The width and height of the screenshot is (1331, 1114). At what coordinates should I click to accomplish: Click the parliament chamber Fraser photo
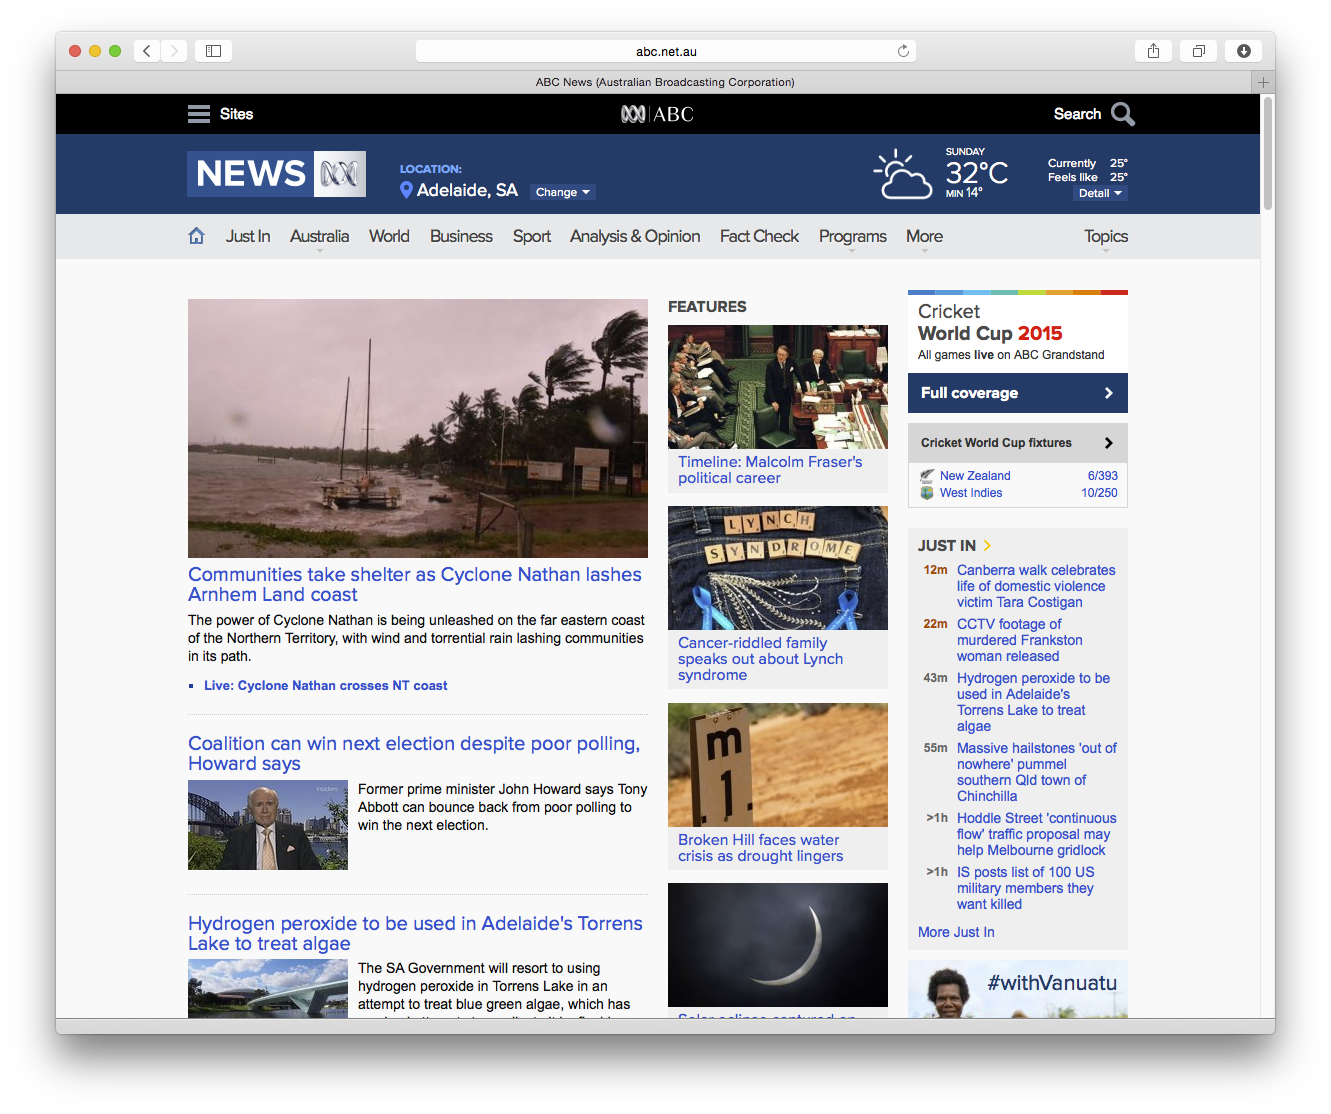(x=778, y=387)
